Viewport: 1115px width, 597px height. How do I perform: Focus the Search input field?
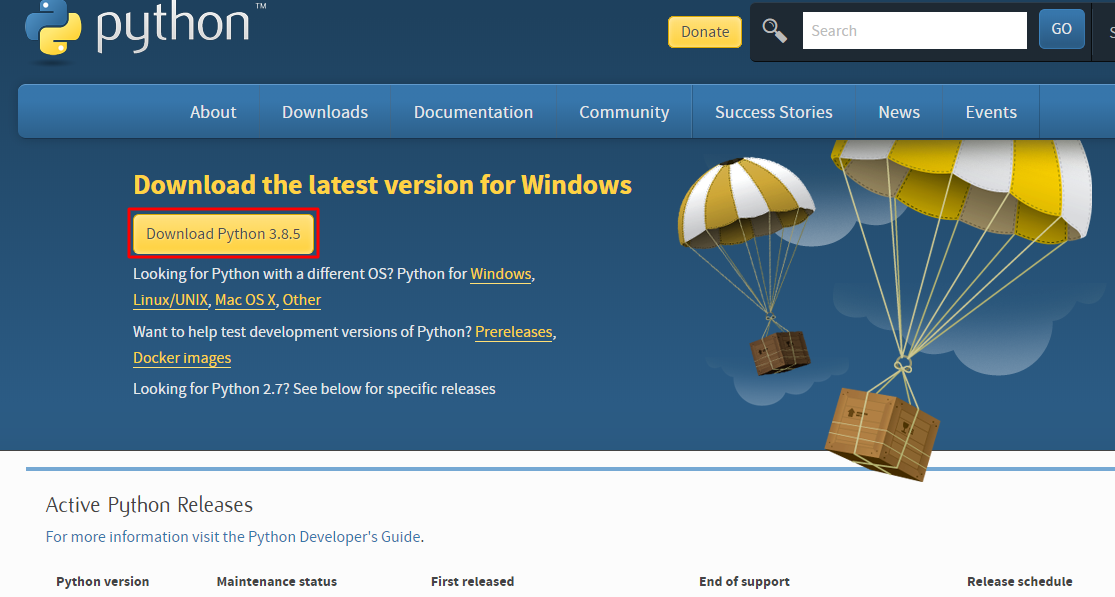[x=914, y=31]
